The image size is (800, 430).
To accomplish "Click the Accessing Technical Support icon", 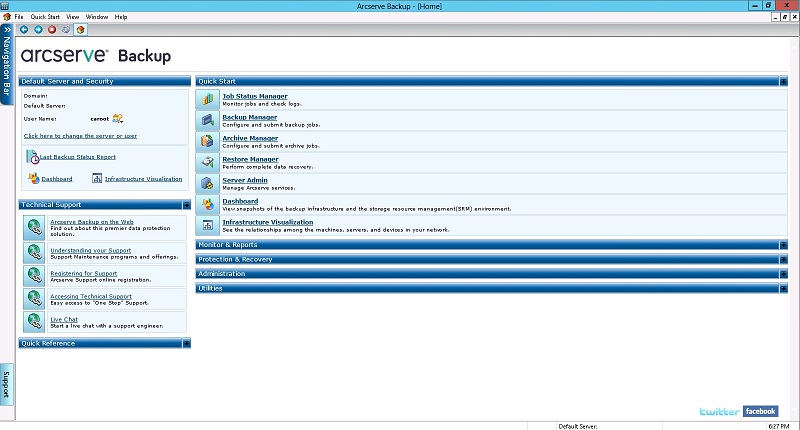I will pos(34,298).
